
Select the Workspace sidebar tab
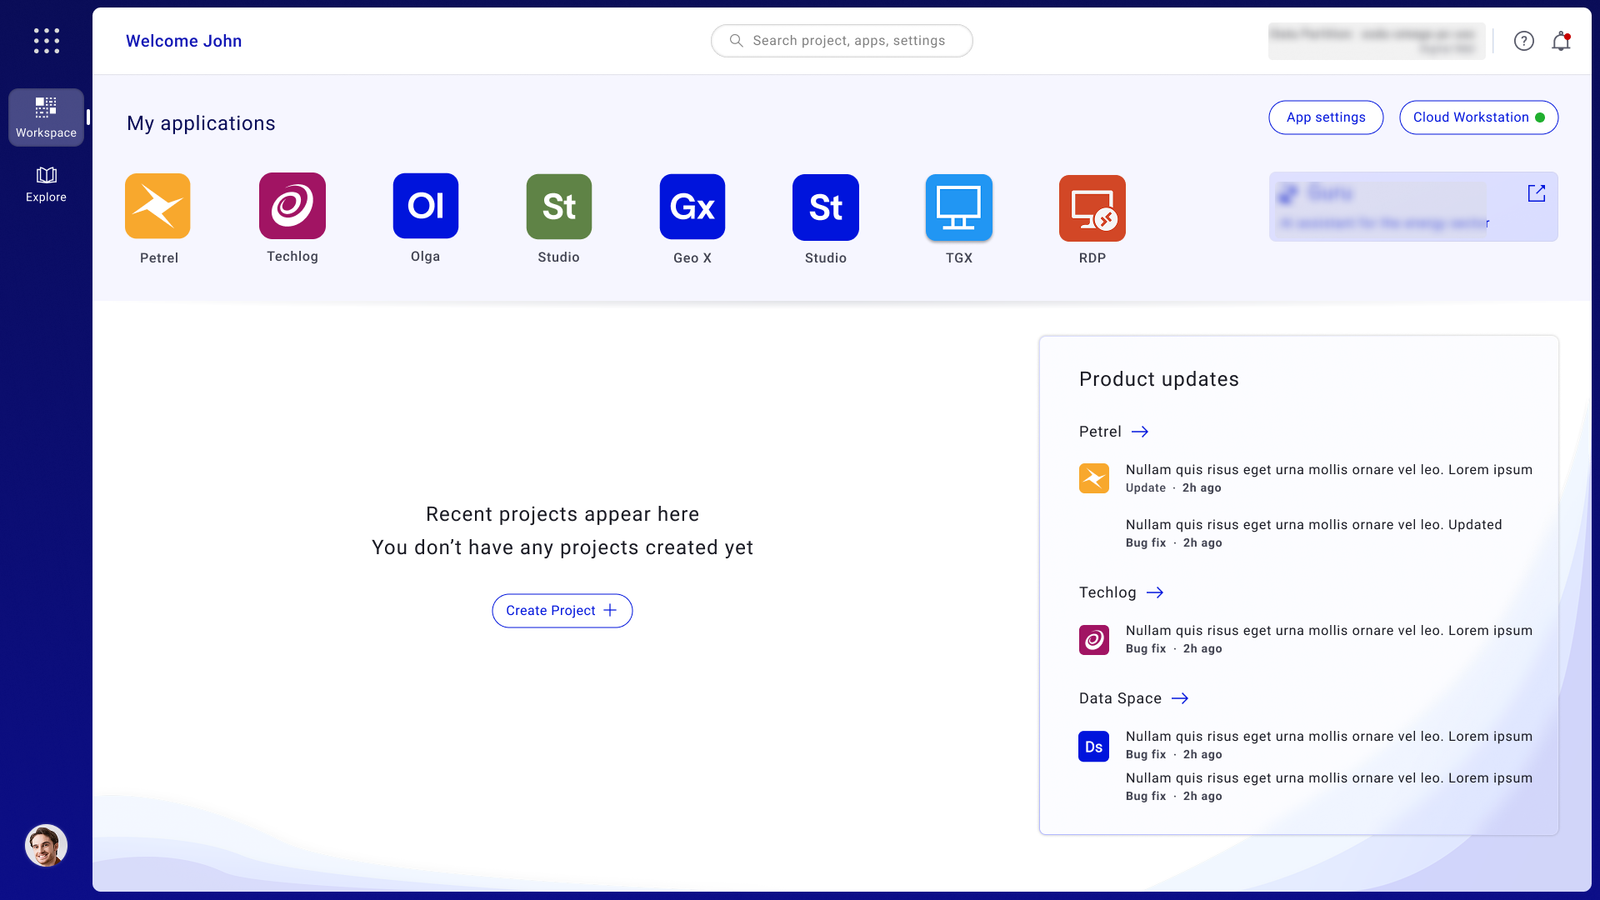tap(46, 117)
